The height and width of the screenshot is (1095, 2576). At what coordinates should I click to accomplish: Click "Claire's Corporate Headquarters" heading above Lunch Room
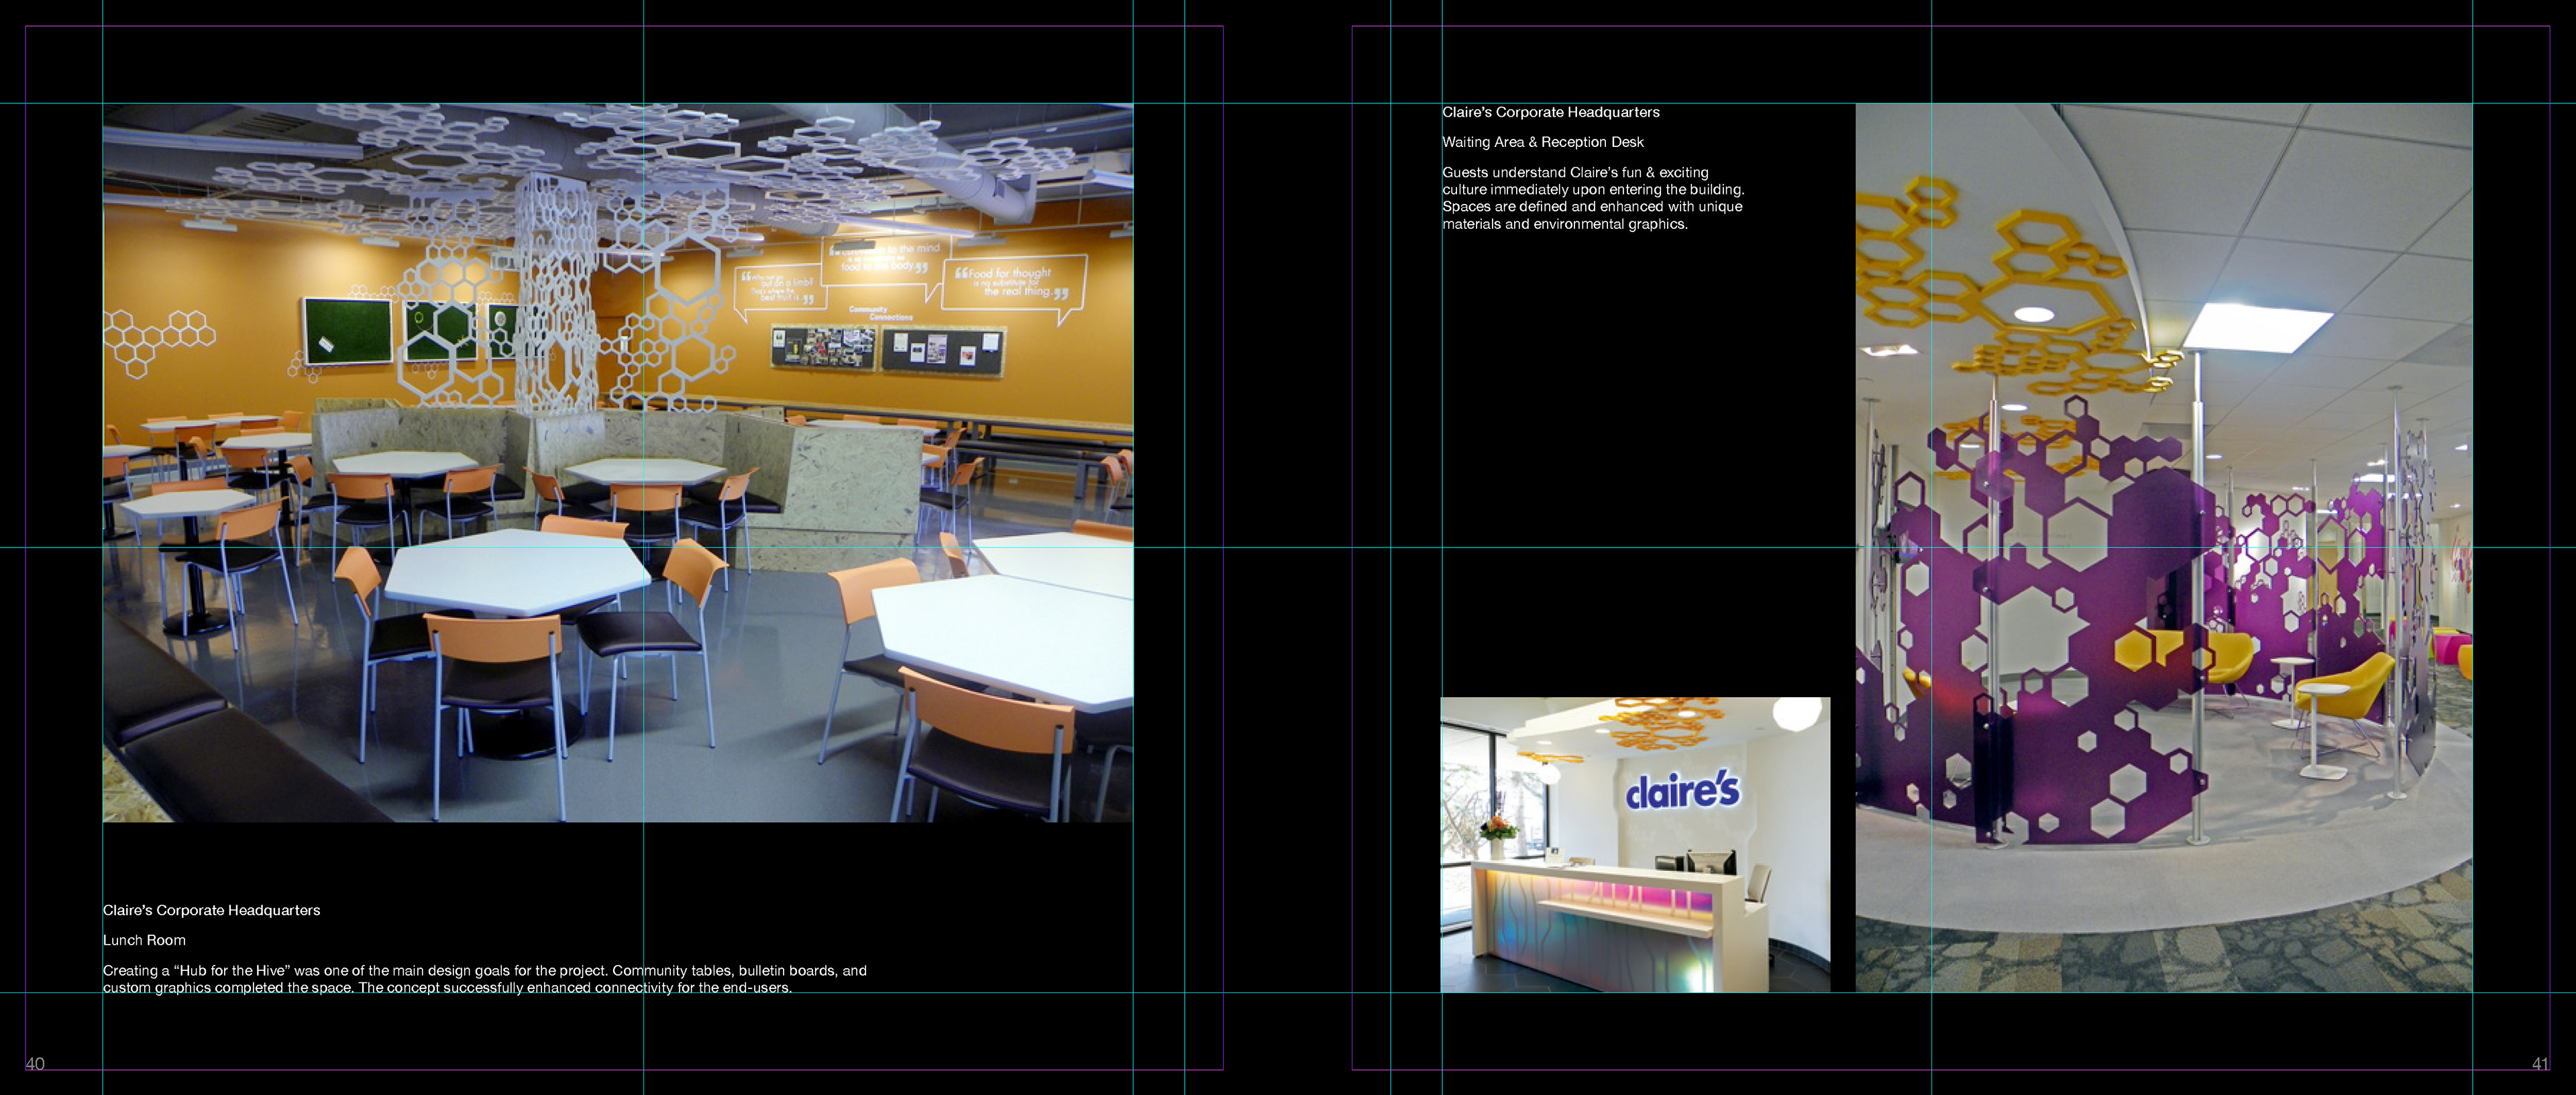(x=212, y=910)
